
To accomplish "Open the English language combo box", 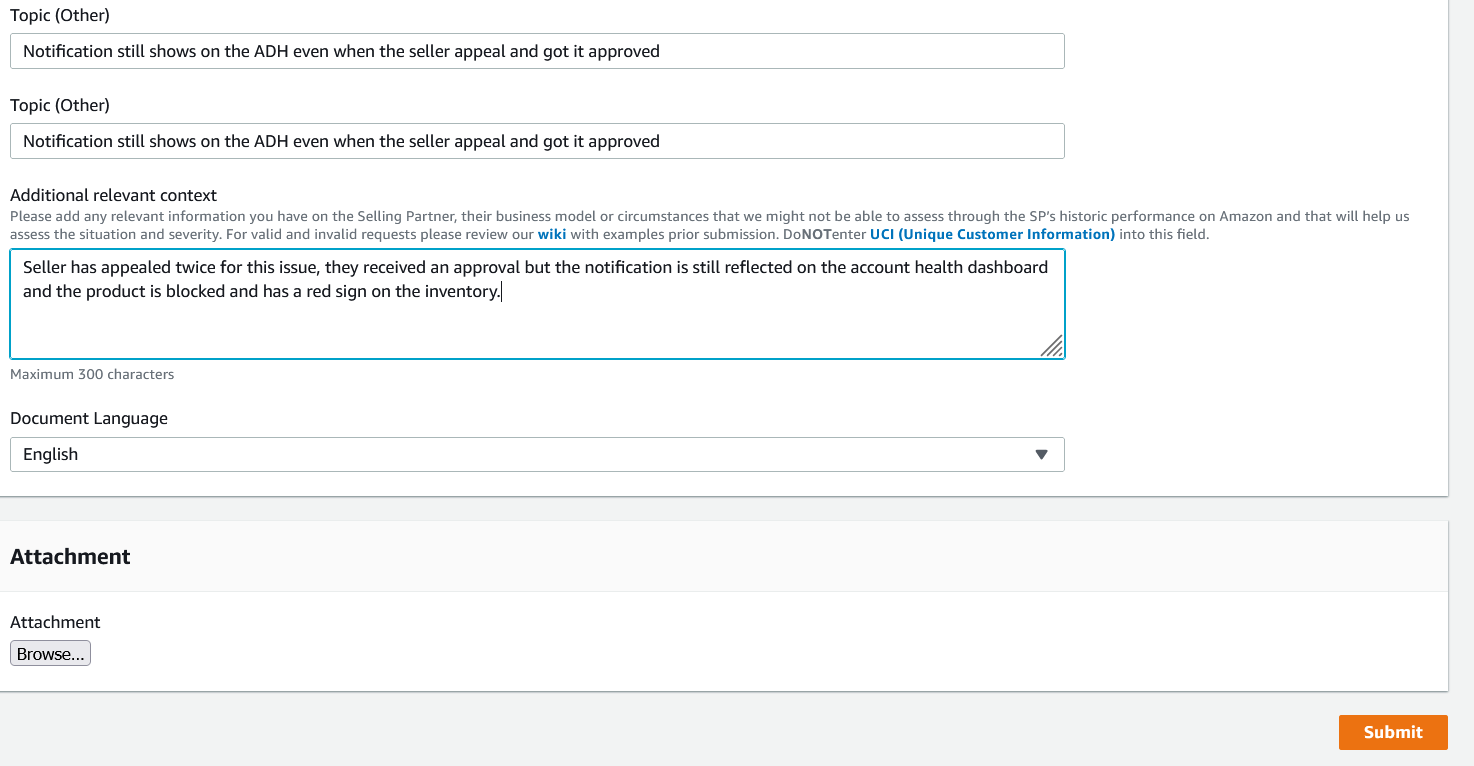I will tap(537, 454).
